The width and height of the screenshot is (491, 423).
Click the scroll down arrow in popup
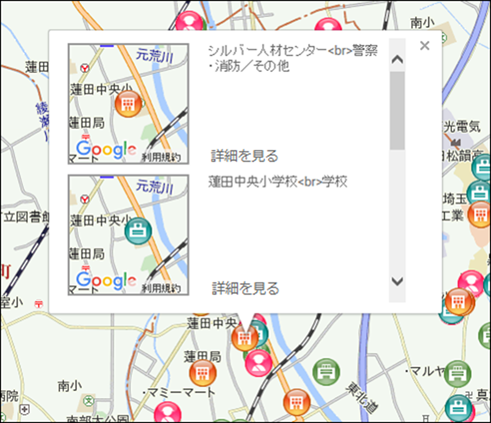[x=397, y=282]
